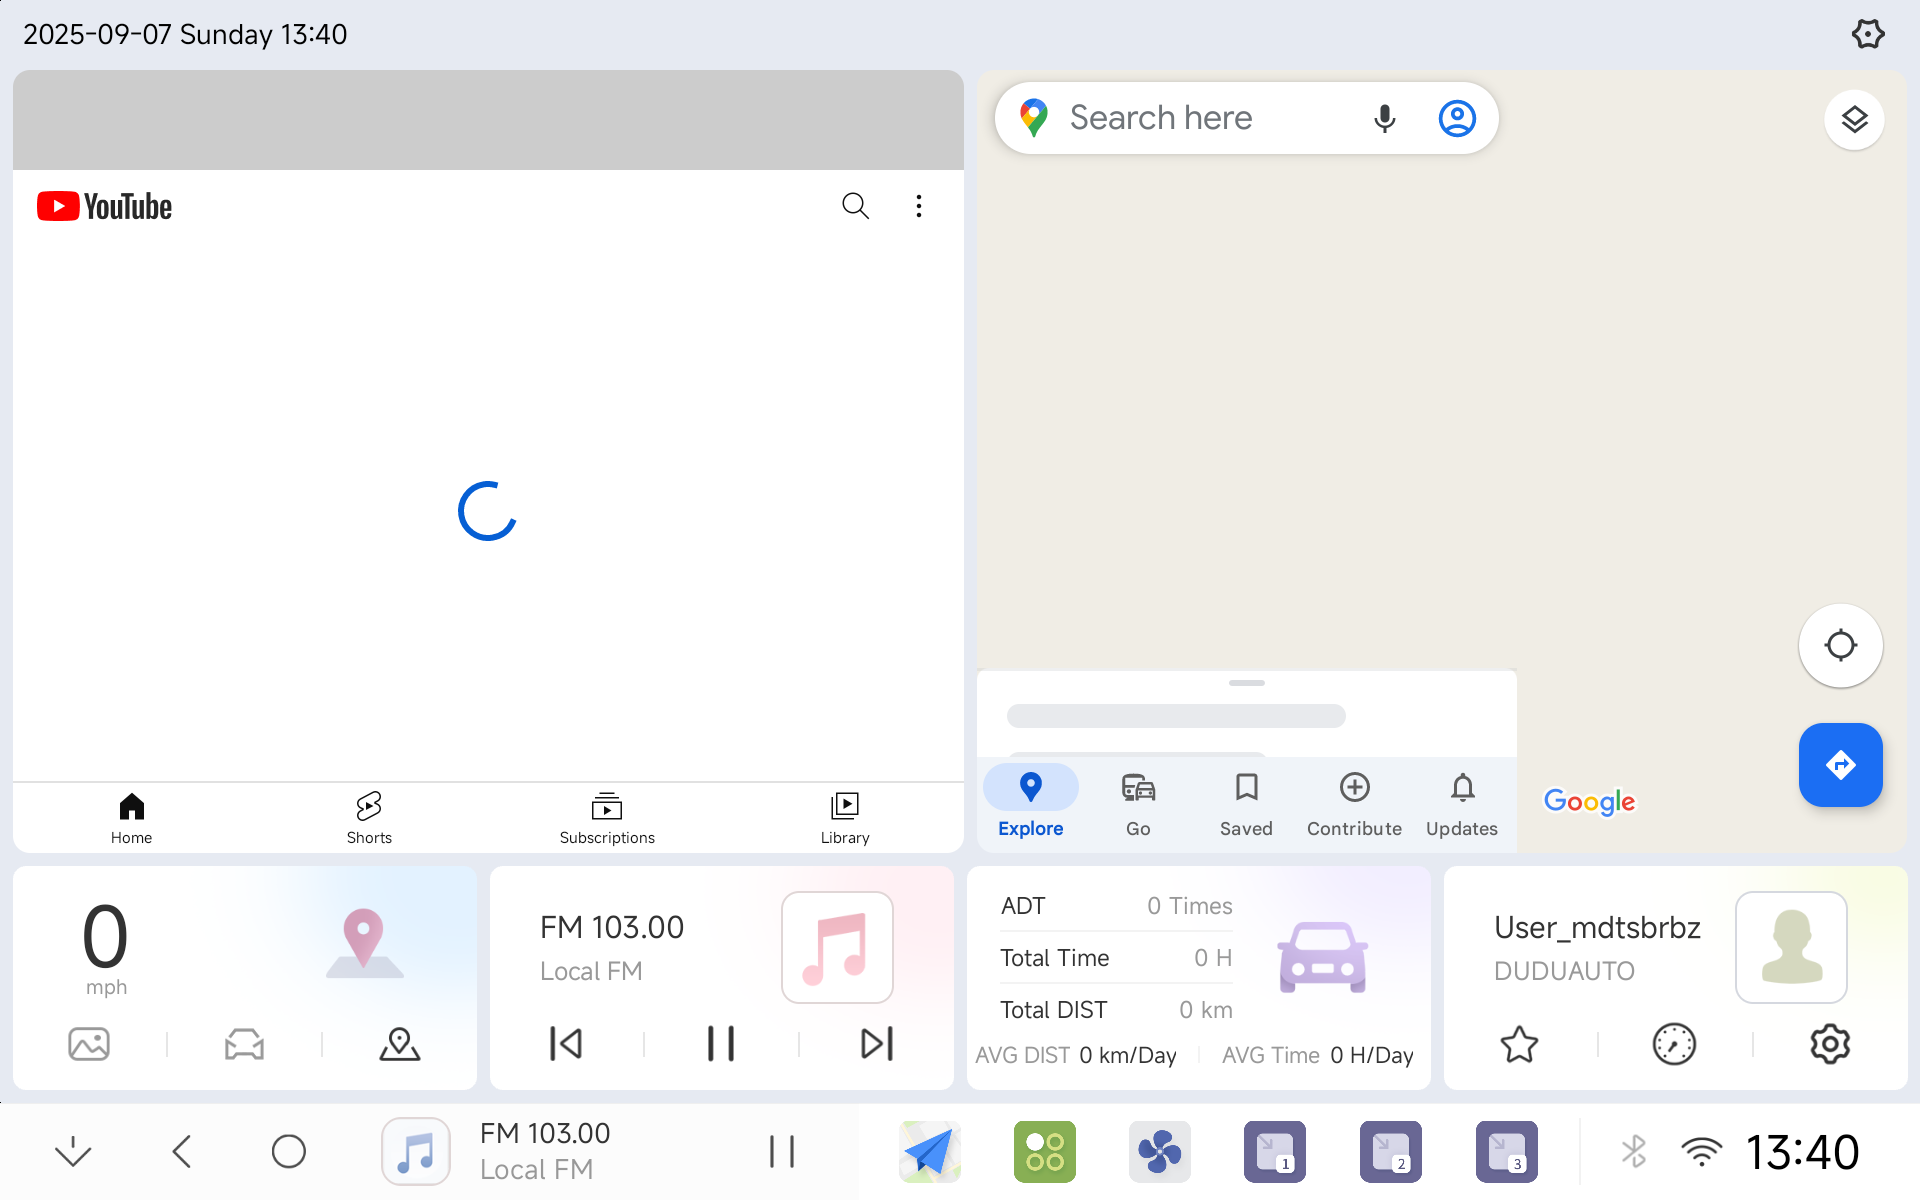Open YouTube Shorts tab

[x=369, y=818]
